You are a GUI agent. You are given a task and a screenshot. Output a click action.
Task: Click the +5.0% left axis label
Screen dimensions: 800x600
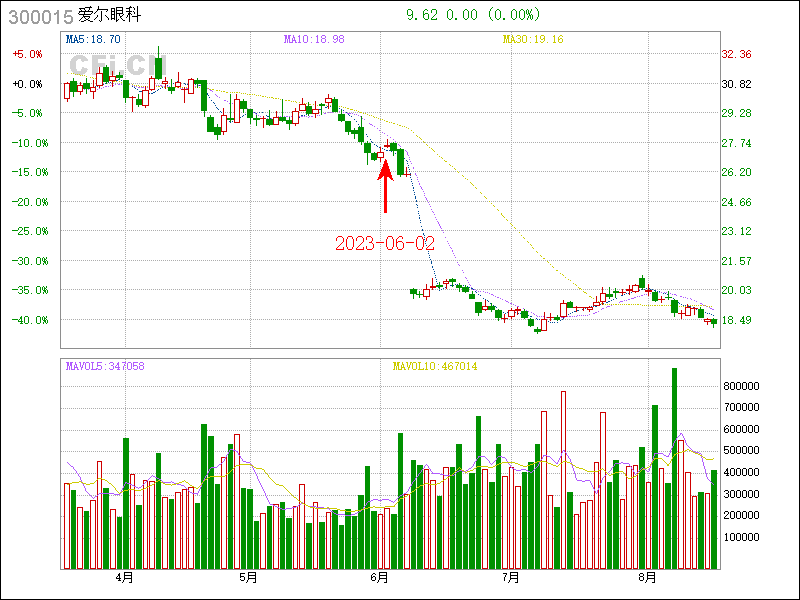27,54
